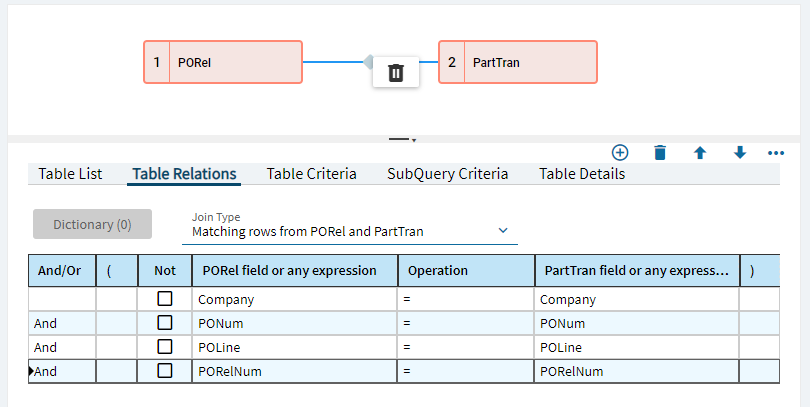This screenshot has height=407, width=810.
Task: Click the Operation cell in Company row
Action: pyautogui.click(x=466, y=300)
